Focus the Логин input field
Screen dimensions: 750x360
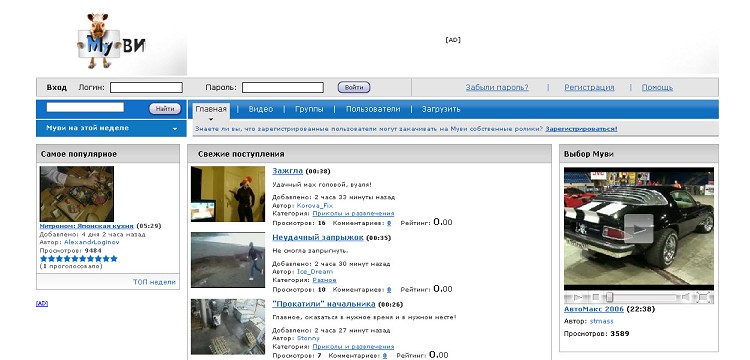146,87
